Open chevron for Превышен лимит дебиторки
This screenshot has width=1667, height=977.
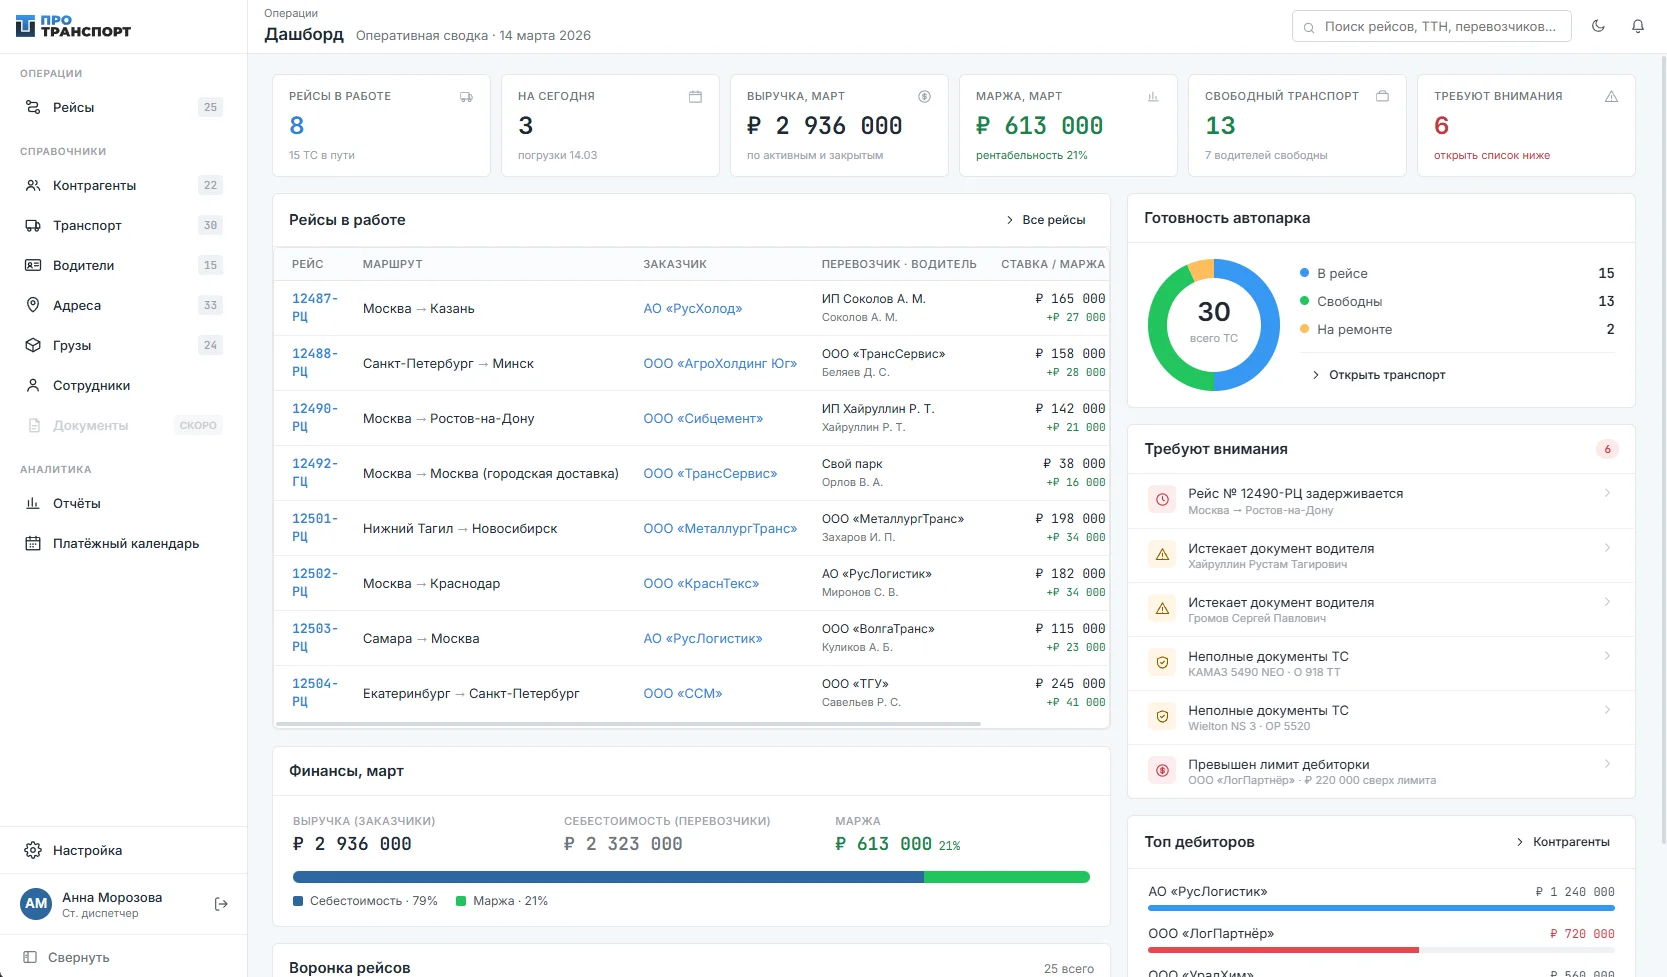coord(1607,764)
